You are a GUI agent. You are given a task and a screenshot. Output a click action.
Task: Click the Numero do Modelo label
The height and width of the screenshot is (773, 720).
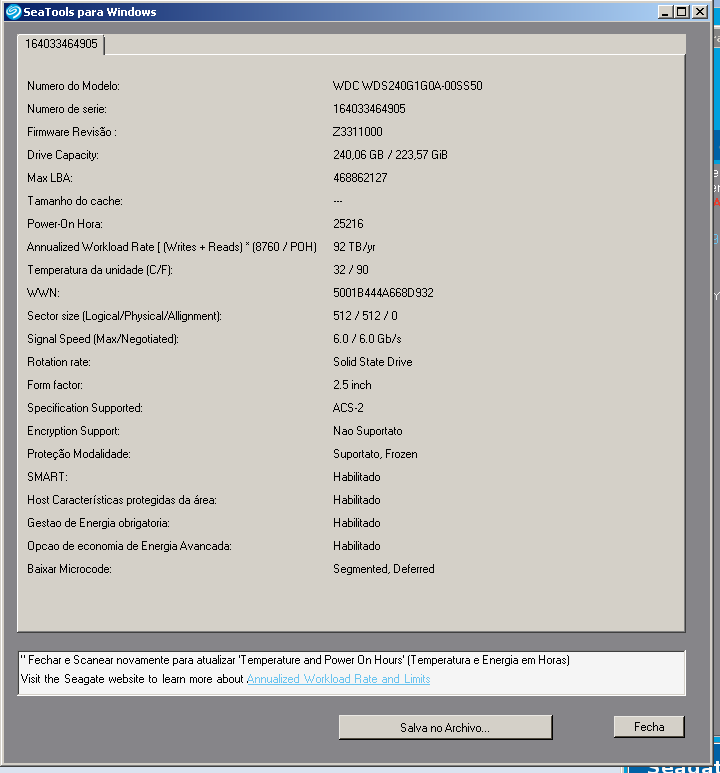[x=73, y=86]
